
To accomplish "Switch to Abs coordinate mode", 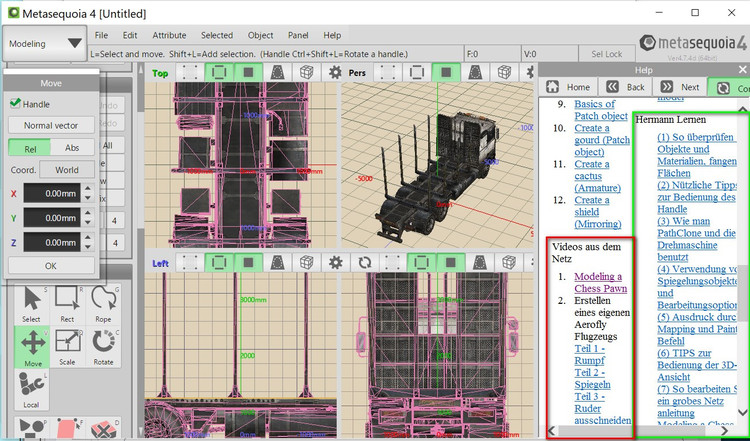I will pyautogui.click(x=72, y=147).
